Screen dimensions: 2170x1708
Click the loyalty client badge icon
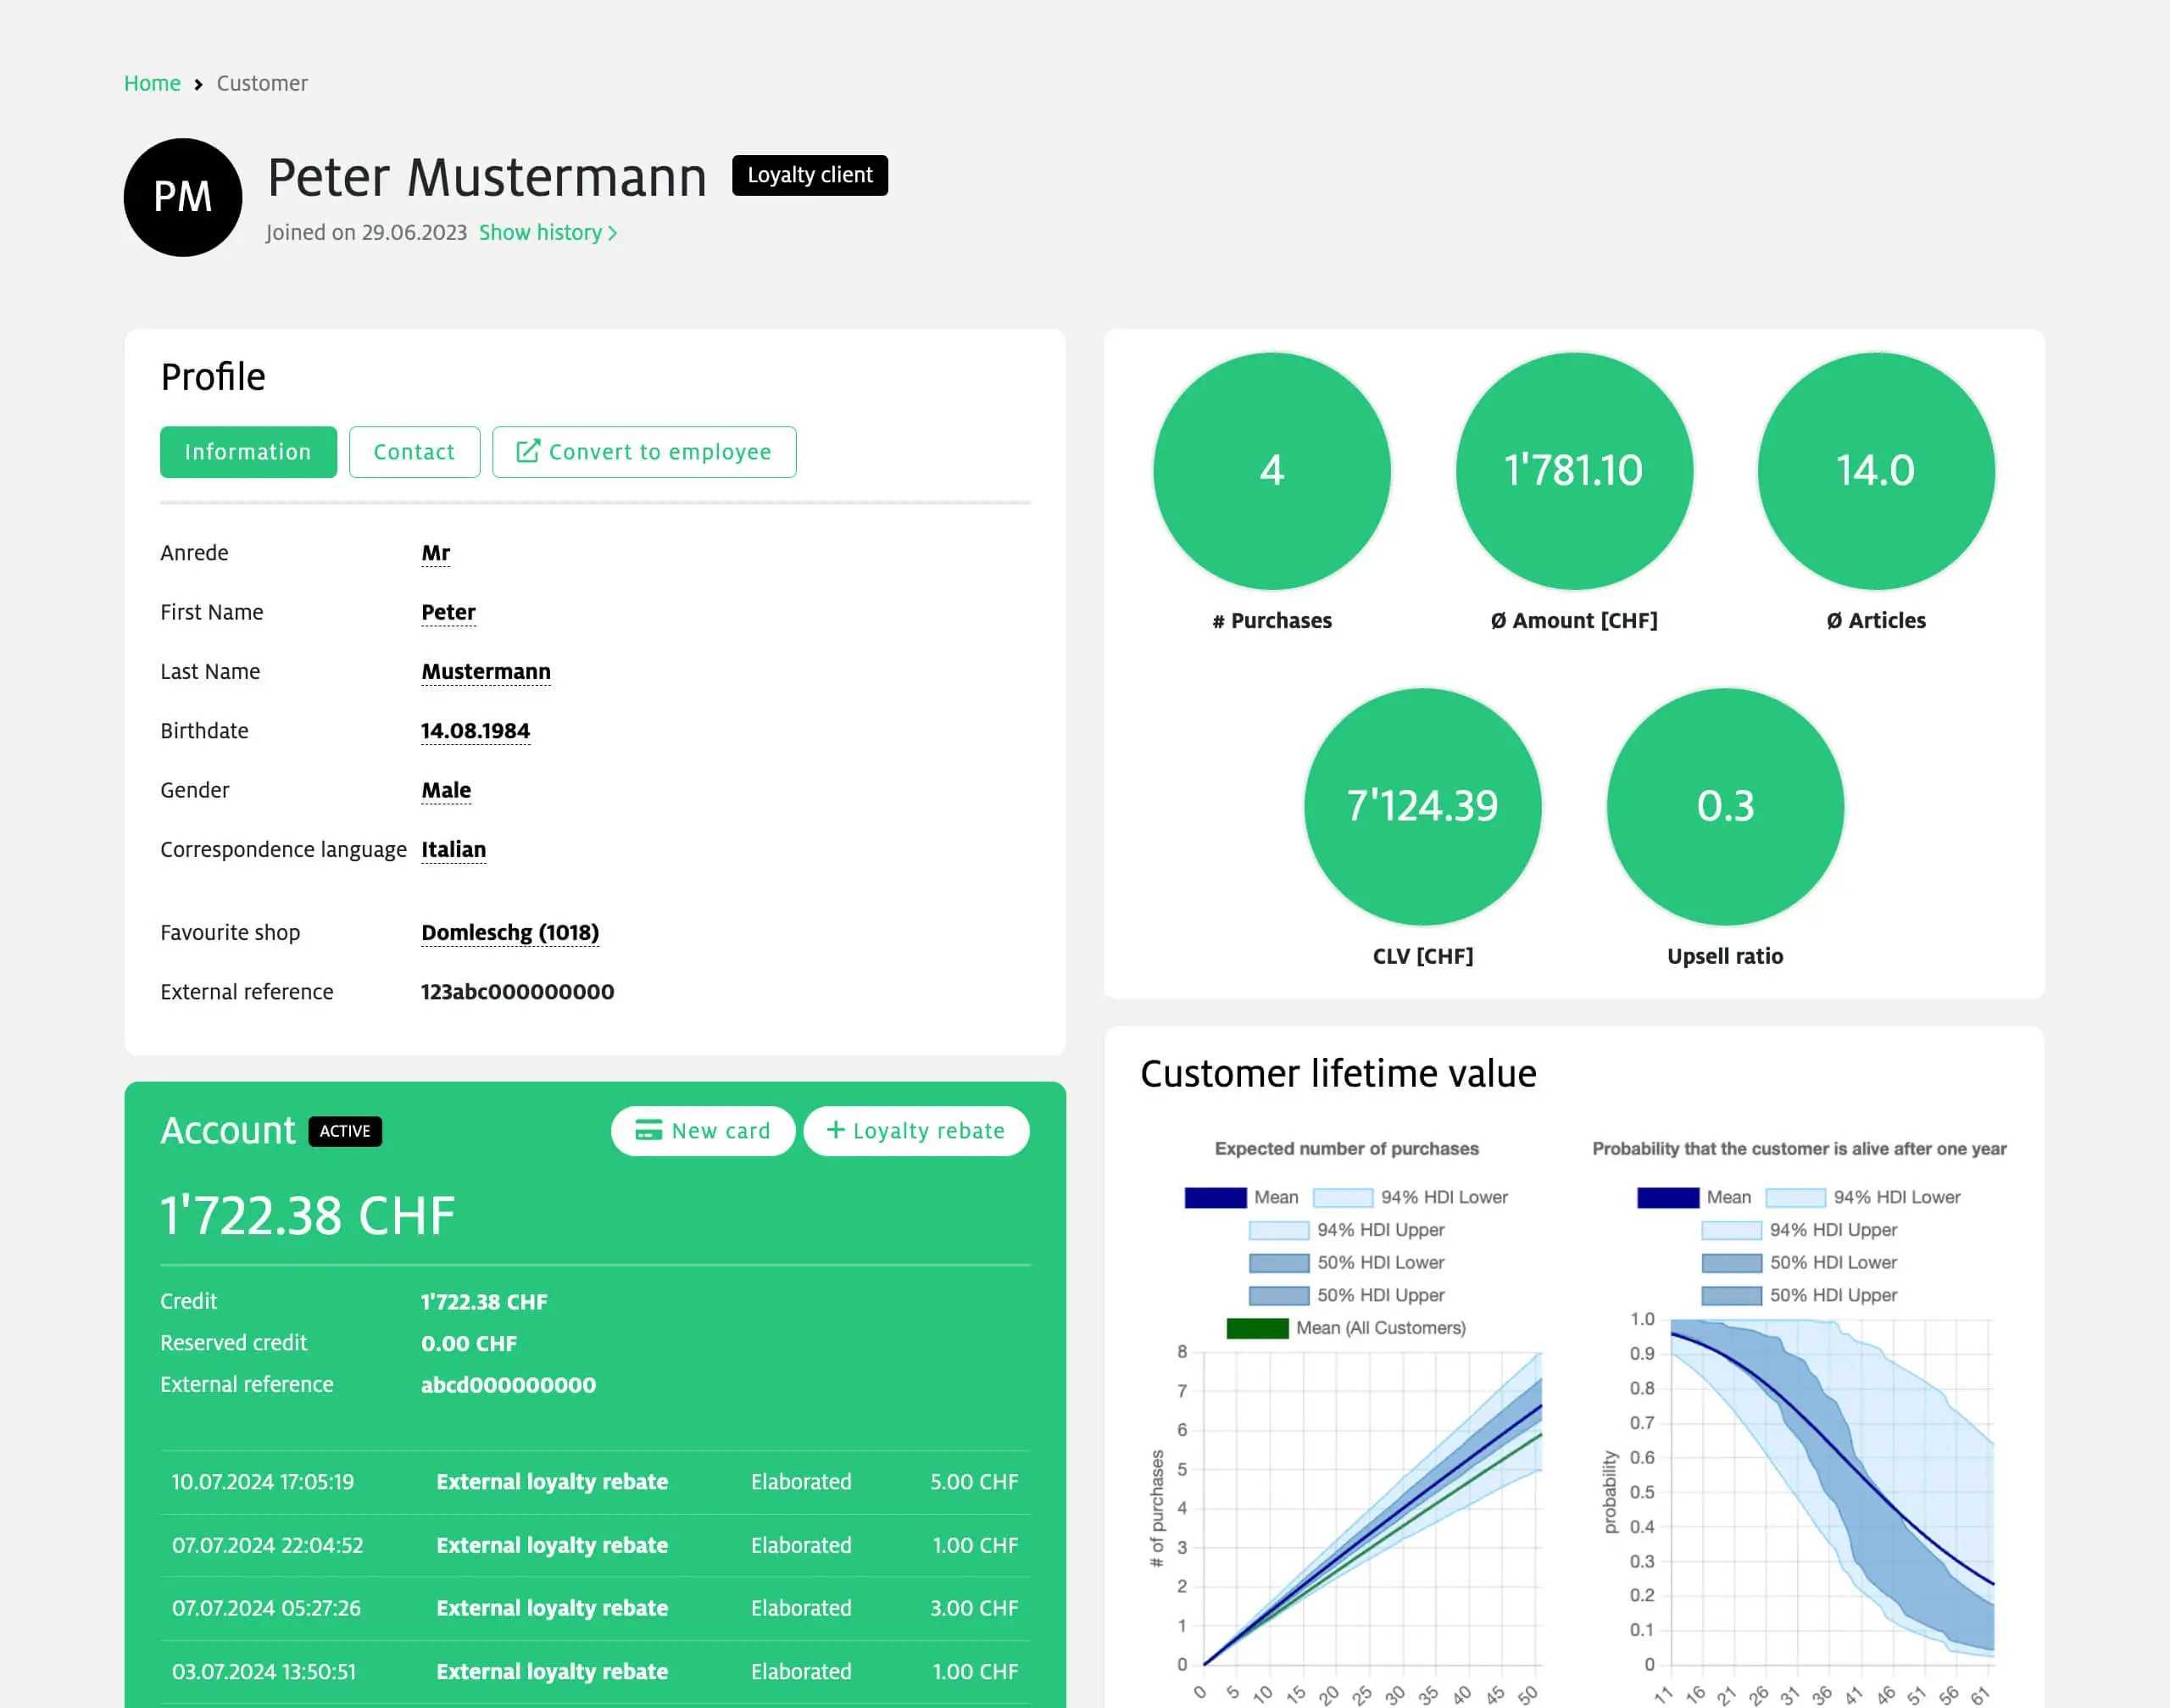pos(810,175)
